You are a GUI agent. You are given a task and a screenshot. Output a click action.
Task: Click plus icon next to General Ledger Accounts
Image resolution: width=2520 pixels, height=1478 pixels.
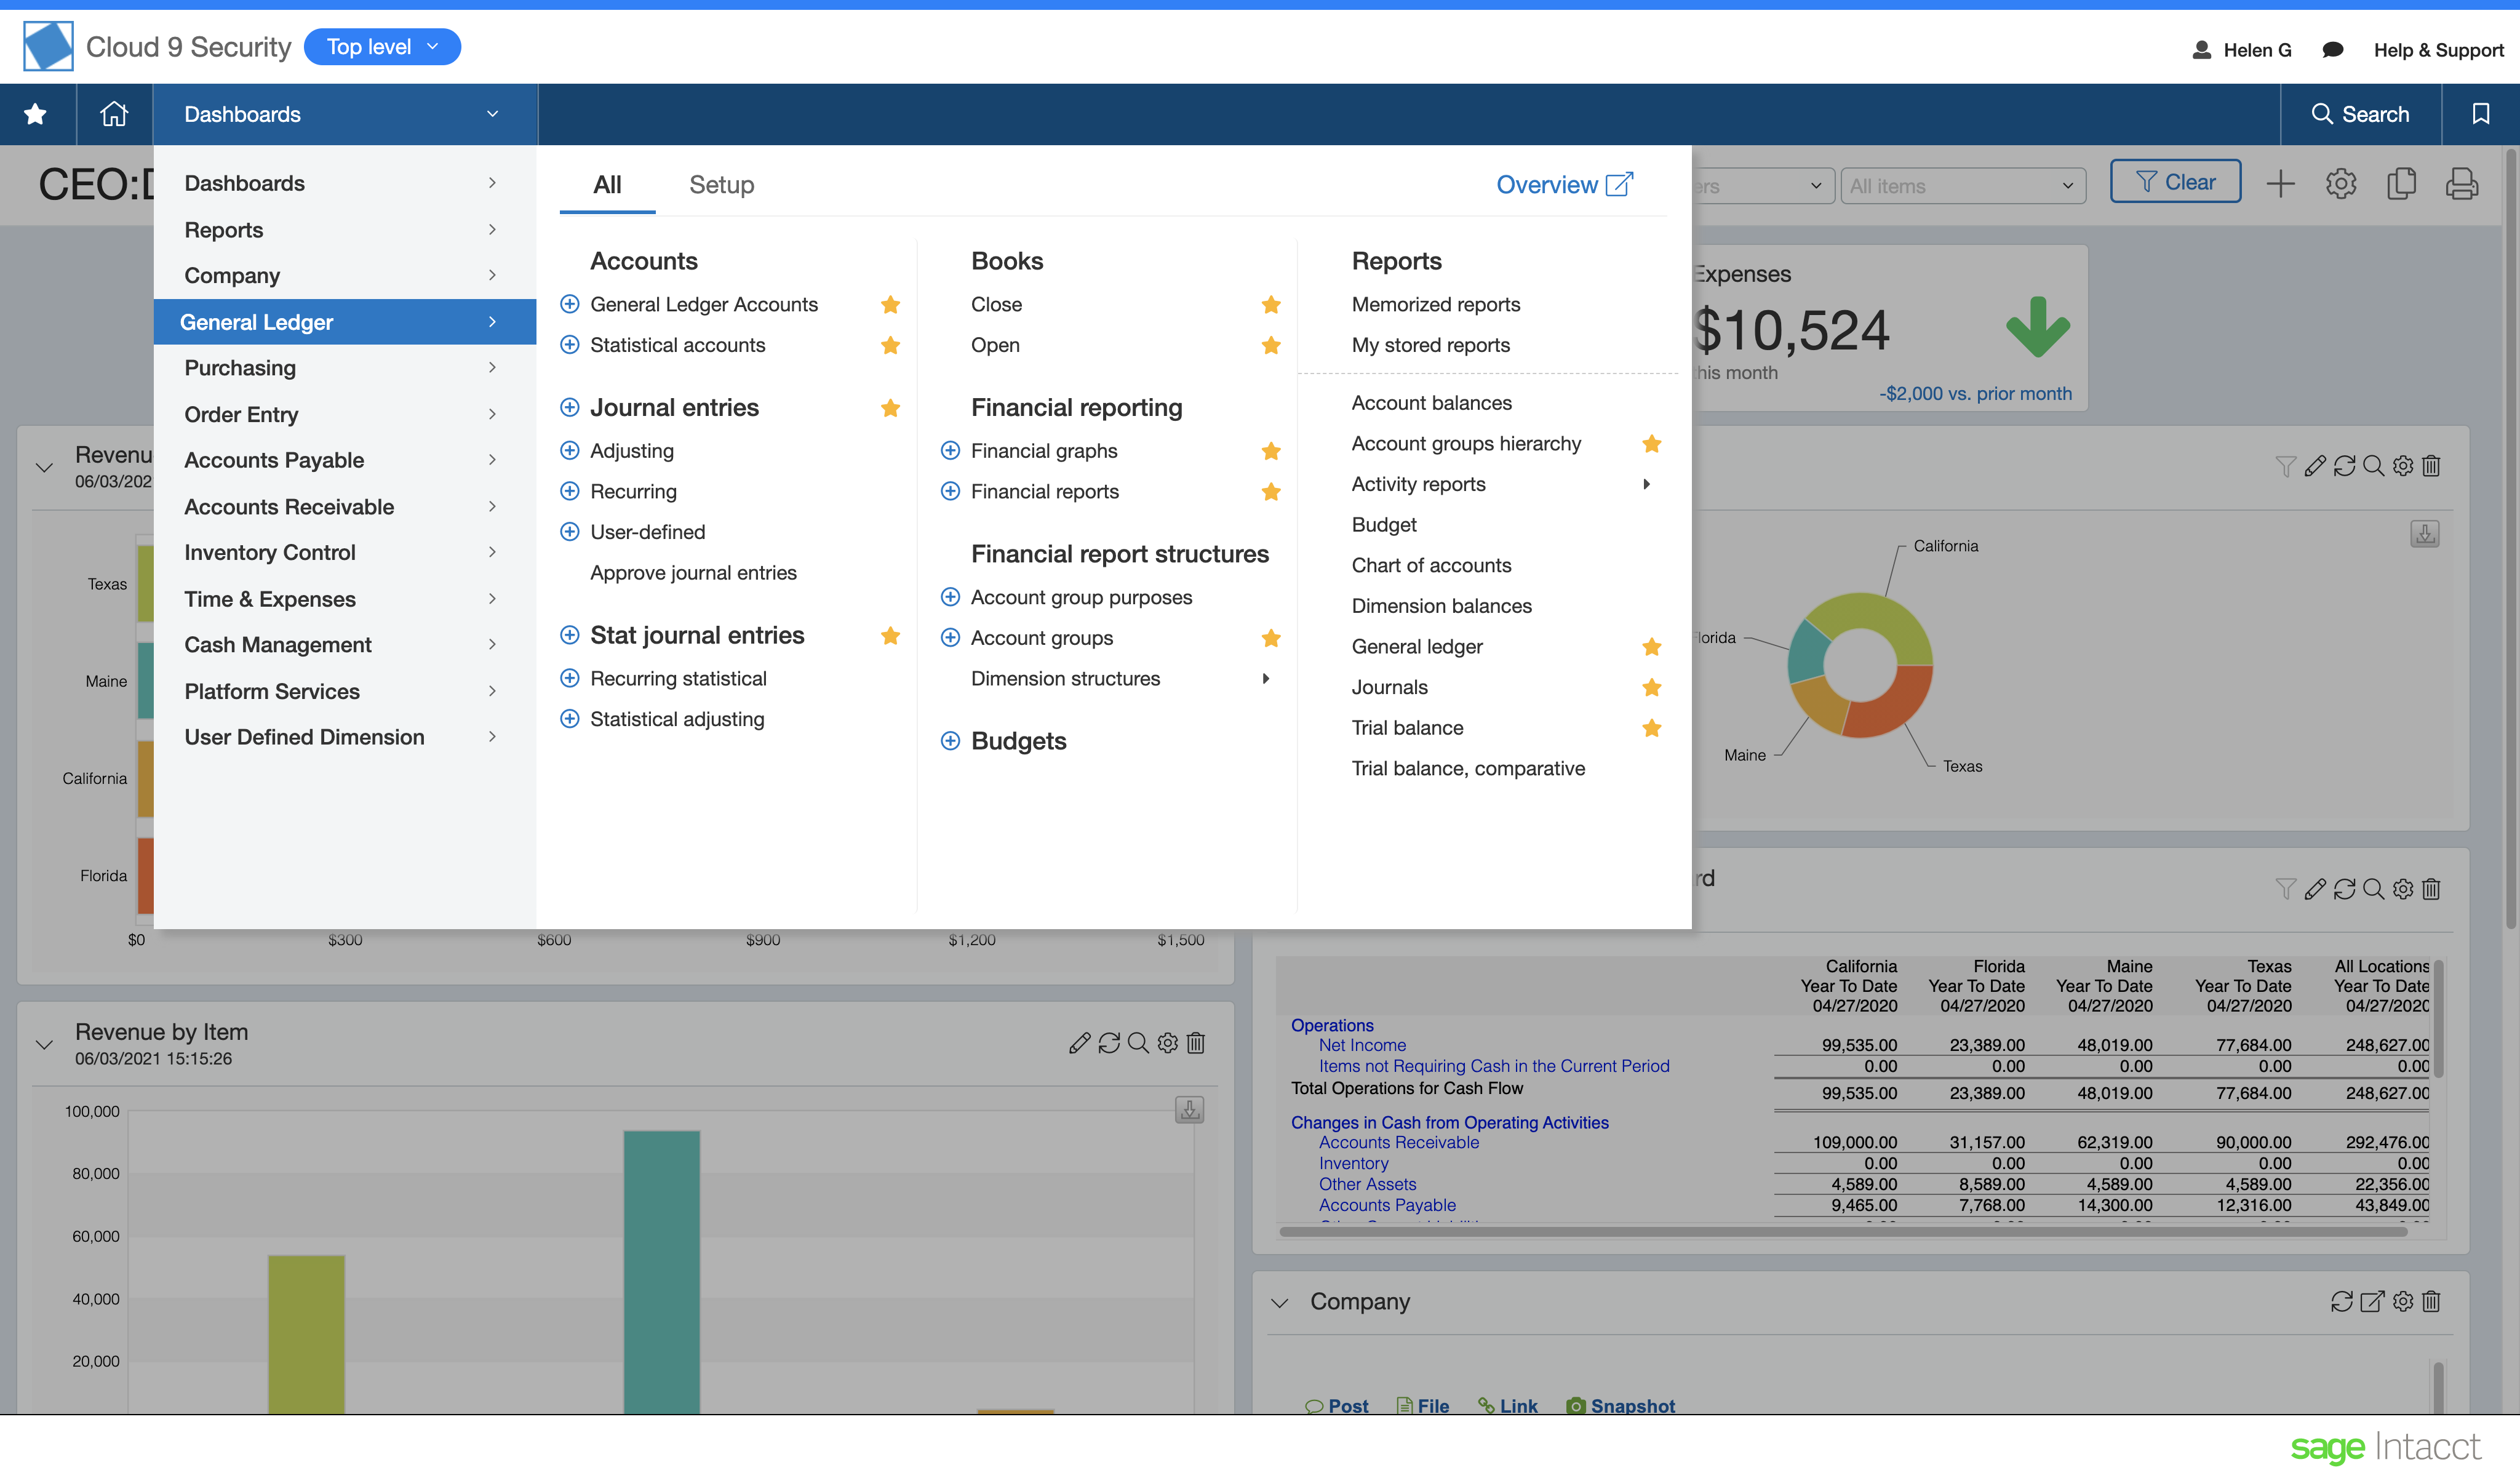570,304
